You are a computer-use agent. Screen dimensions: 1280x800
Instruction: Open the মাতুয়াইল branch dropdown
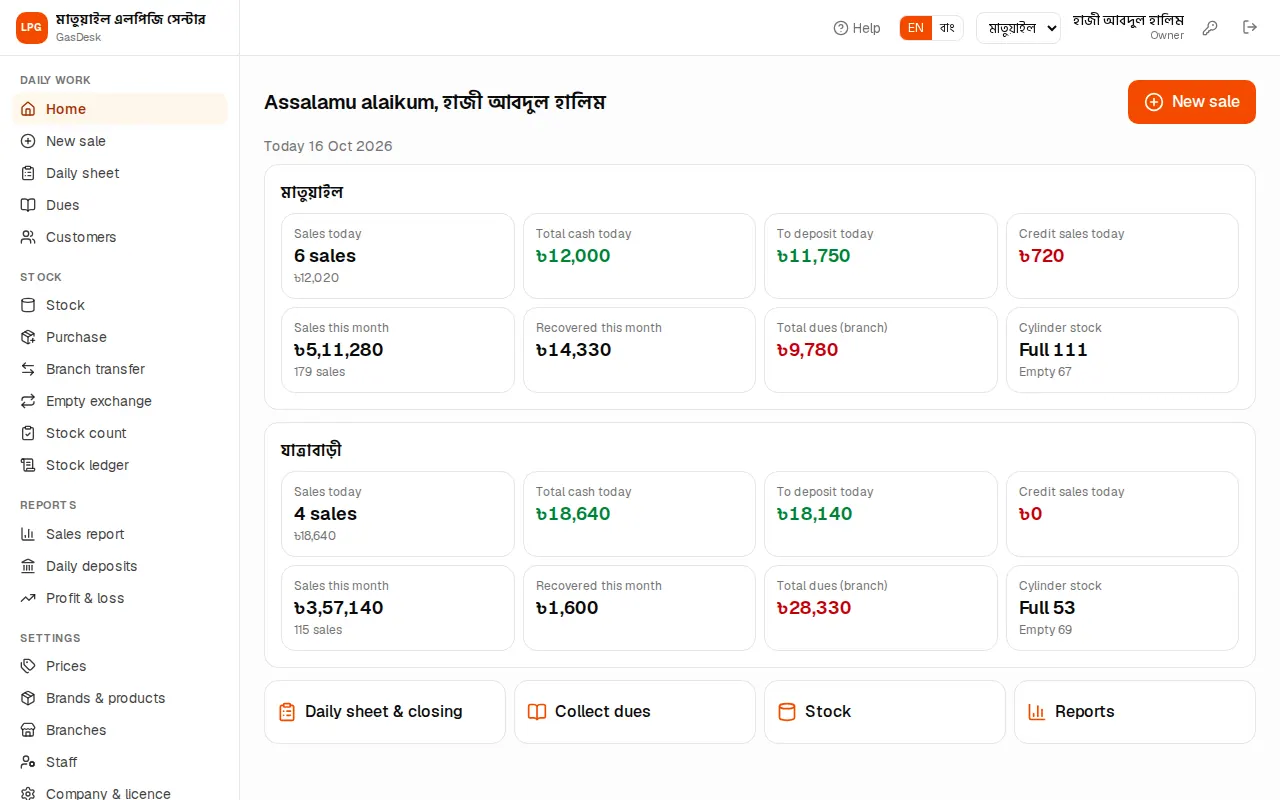coord(1018,28)
